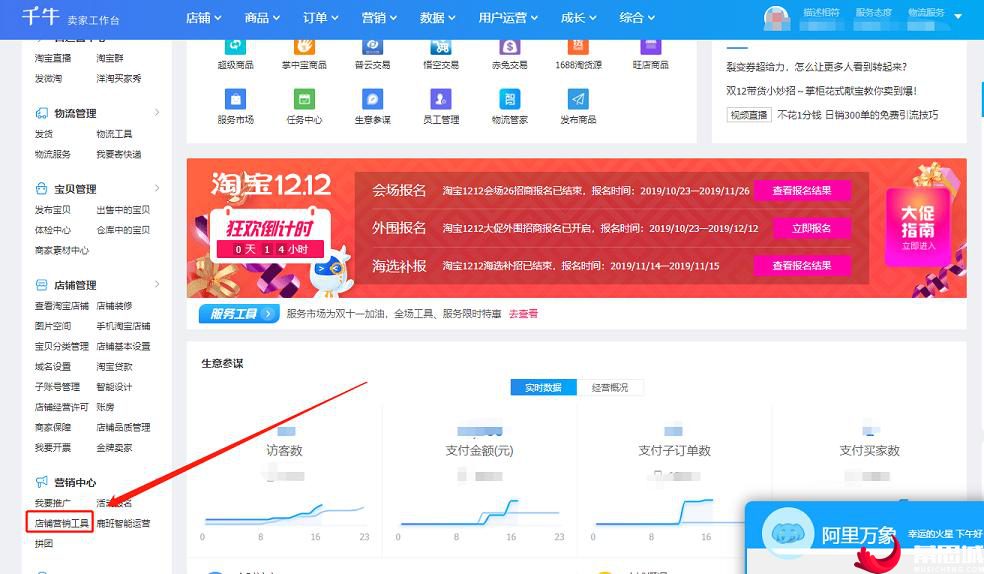The width and height of the screenshot is (984, 574).
Task: Open 仓库中的宝贝 in the sidebar
Action: (123, 230)
